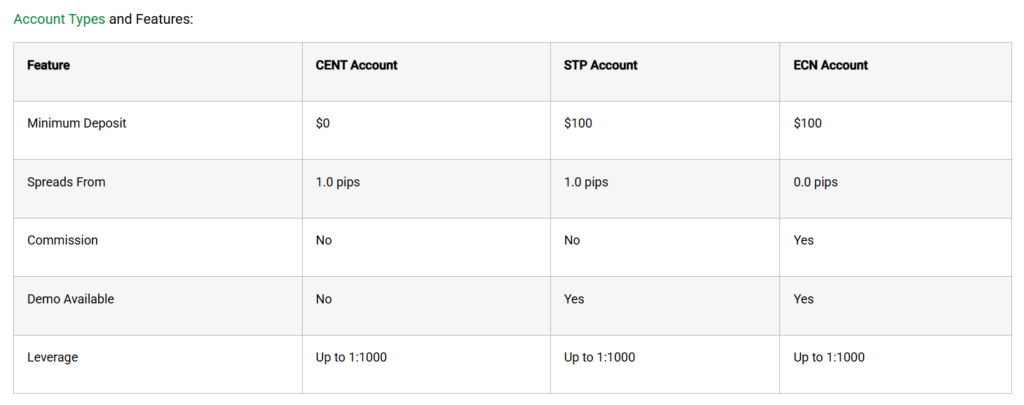Select the CENT Account column header

pos(356,65)
